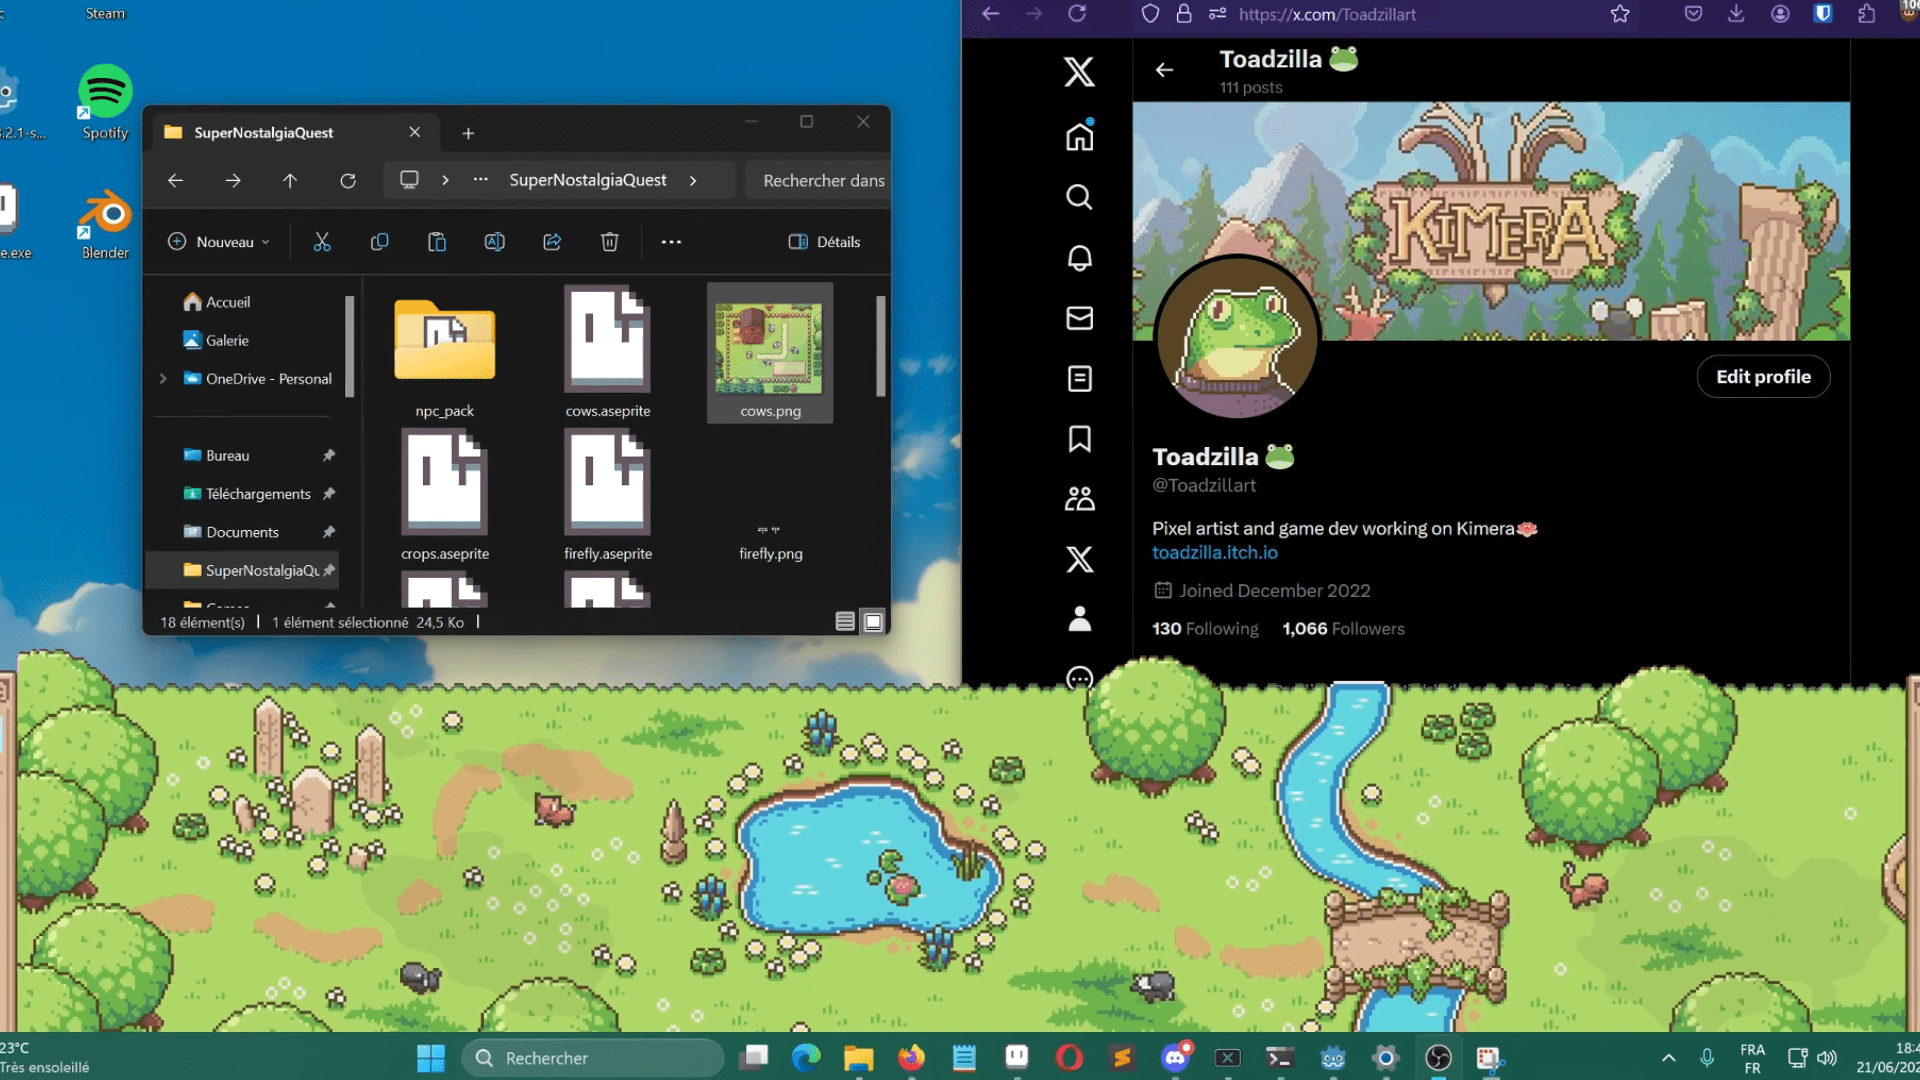Go to the Home feed icon on X
The height and width of the screenshot is (1080, 1920).
point(1079,136)
